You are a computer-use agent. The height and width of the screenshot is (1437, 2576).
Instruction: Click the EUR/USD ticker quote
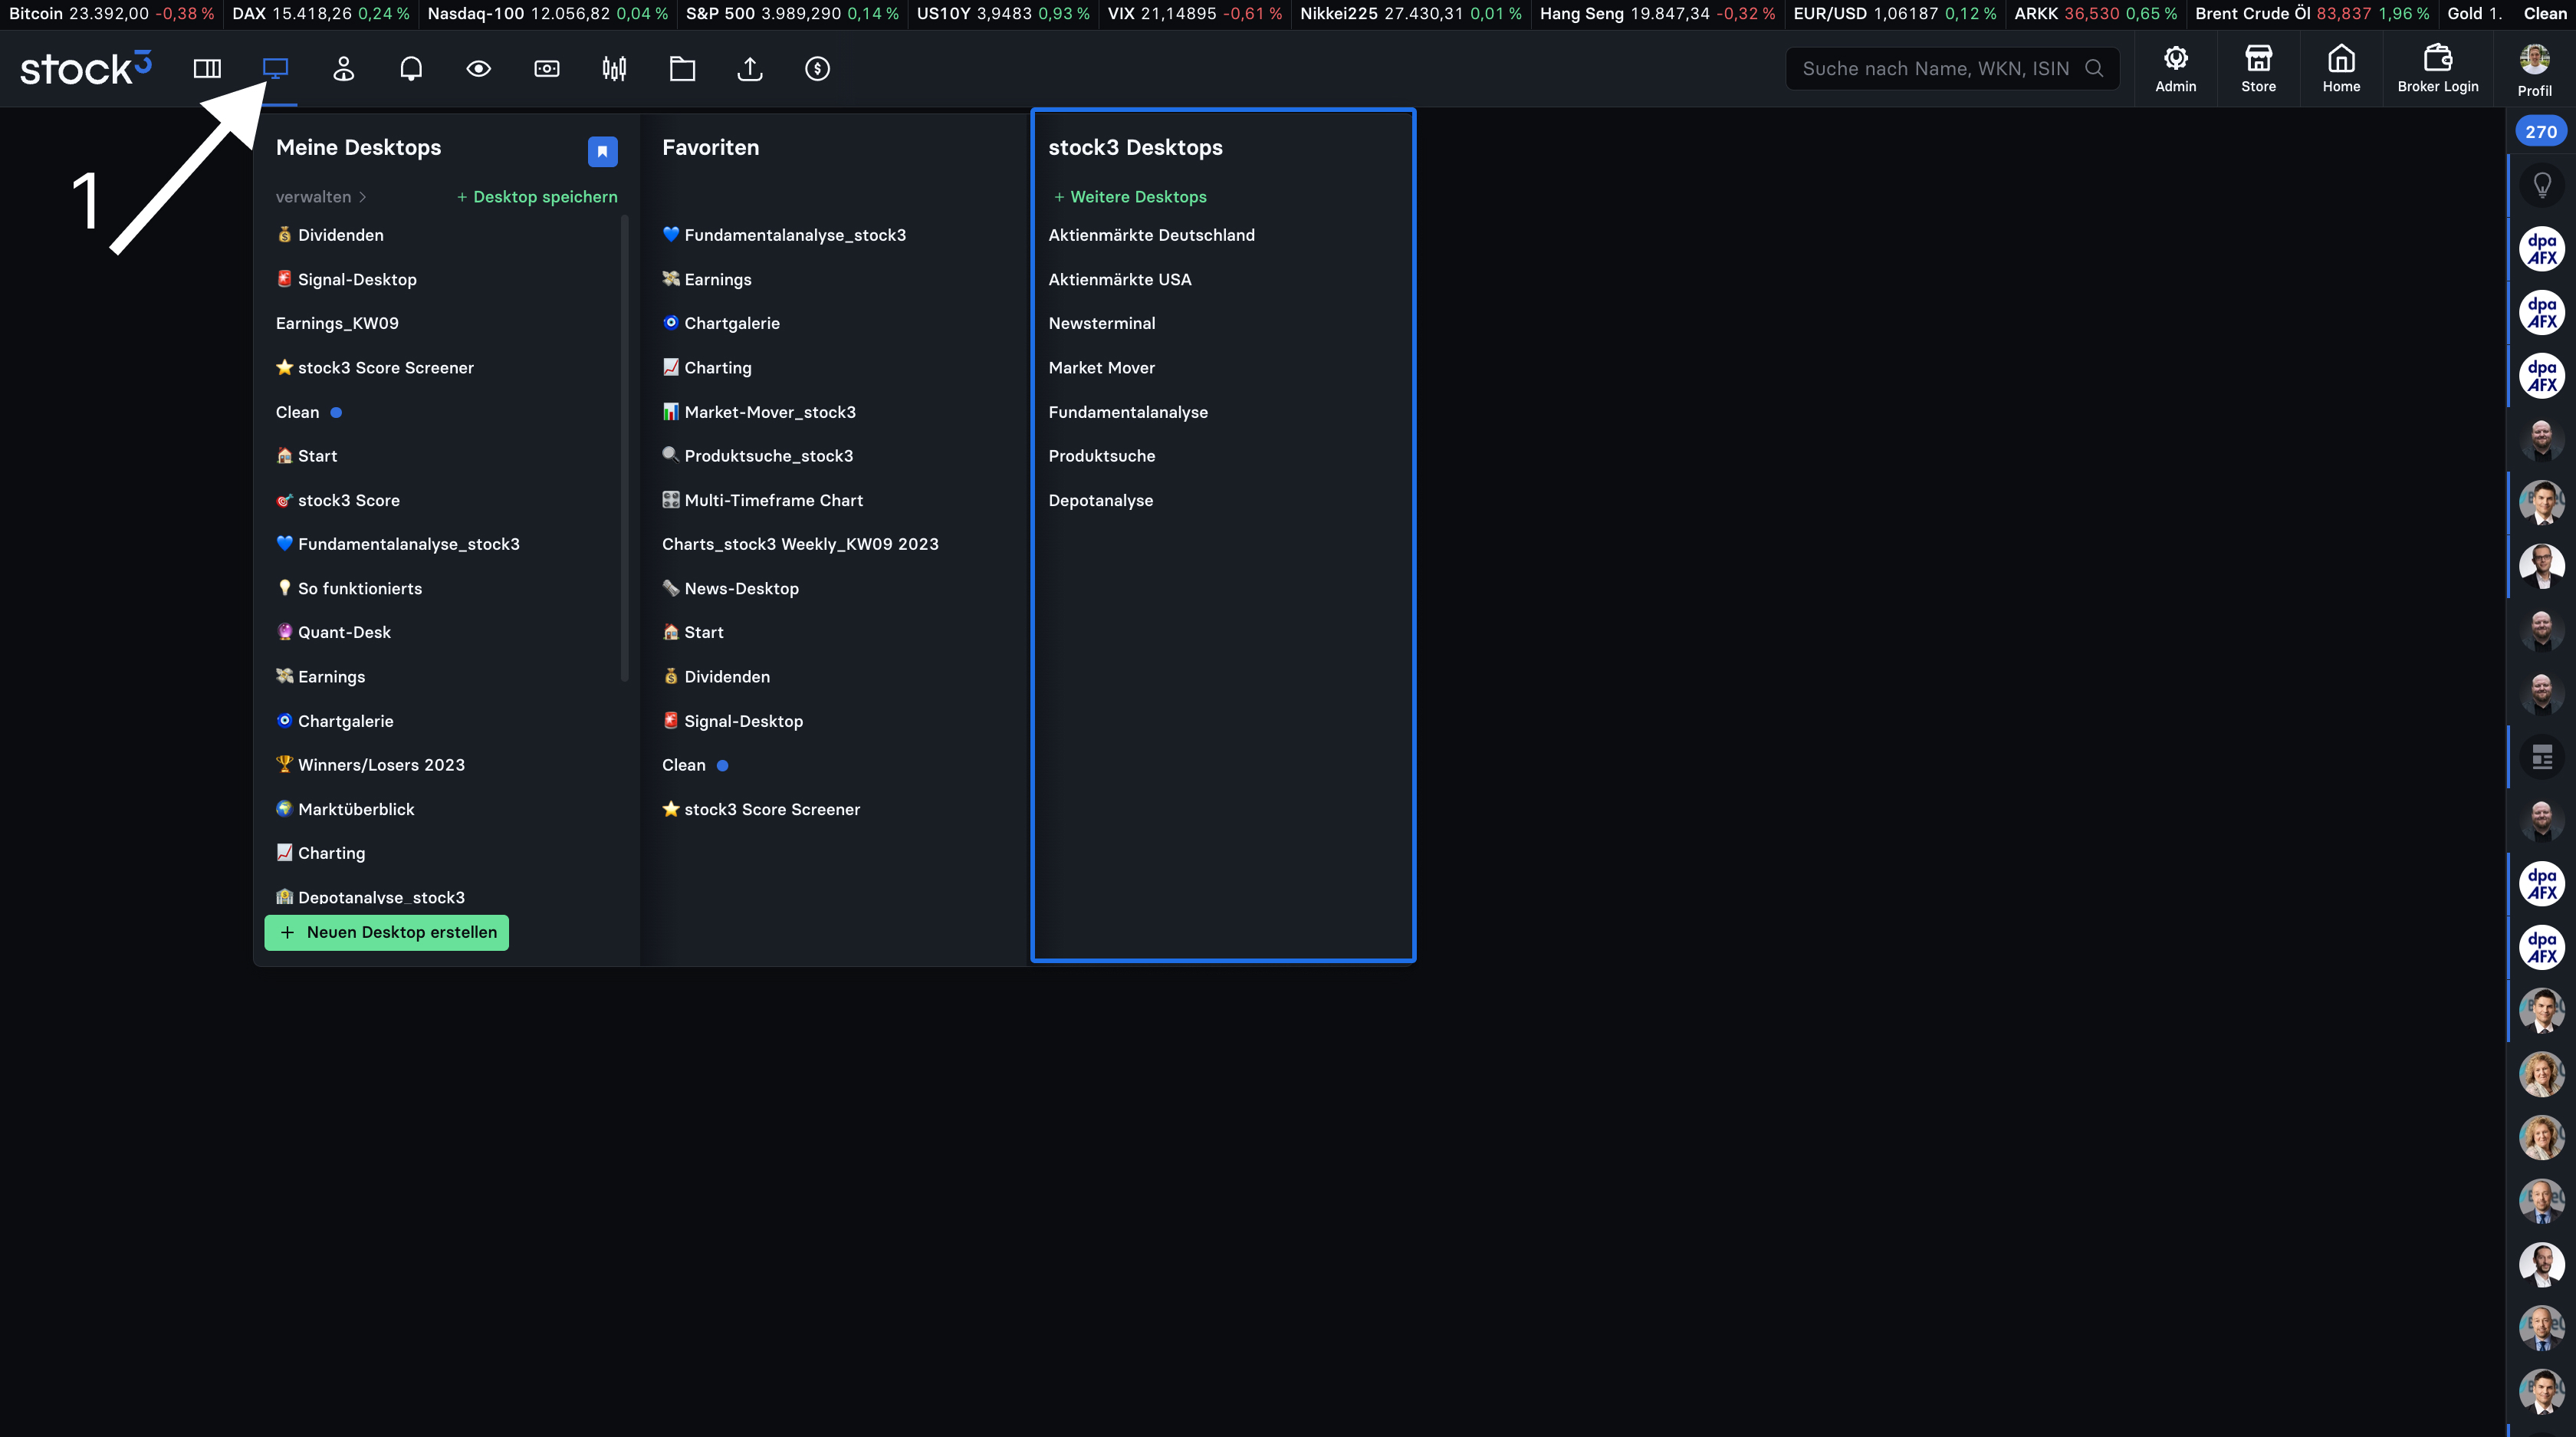coord(1895,13)
